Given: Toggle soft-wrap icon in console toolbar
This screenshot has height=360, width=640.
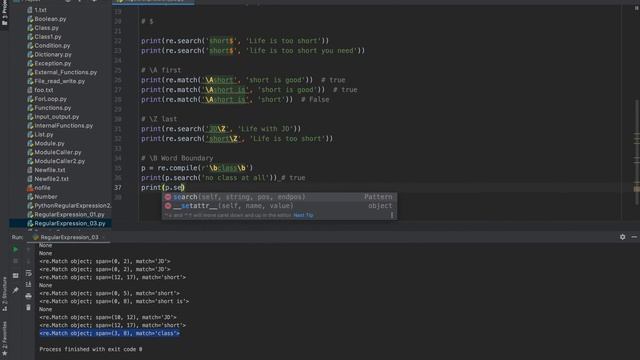Looking at the screenshot, I should [x=29, y=273].
